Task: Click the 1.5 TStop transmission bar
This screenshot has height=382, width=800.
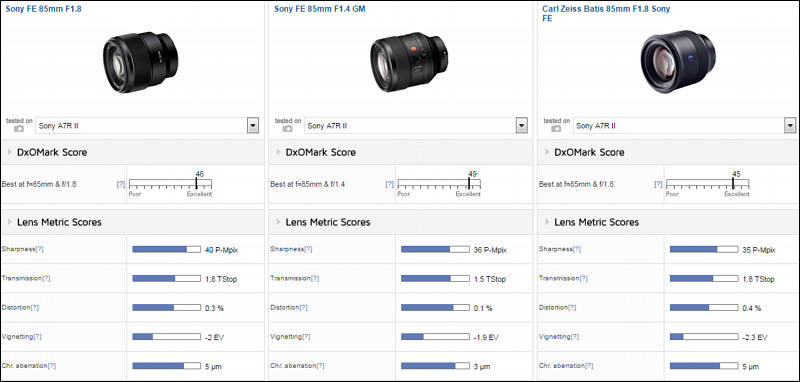Action: click(435, 278)
